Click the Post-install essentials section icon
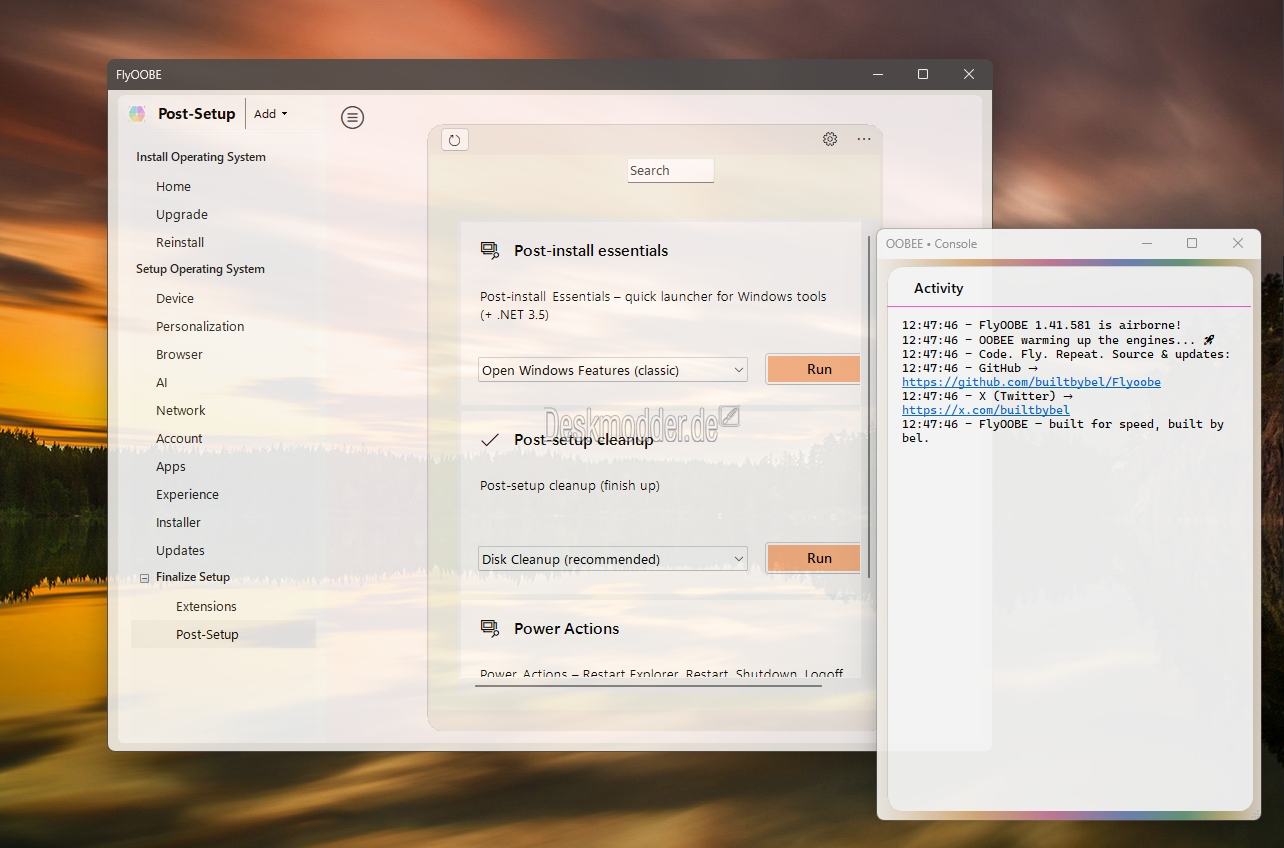This screenshot has width=1284, height=848. pos(490,251)
